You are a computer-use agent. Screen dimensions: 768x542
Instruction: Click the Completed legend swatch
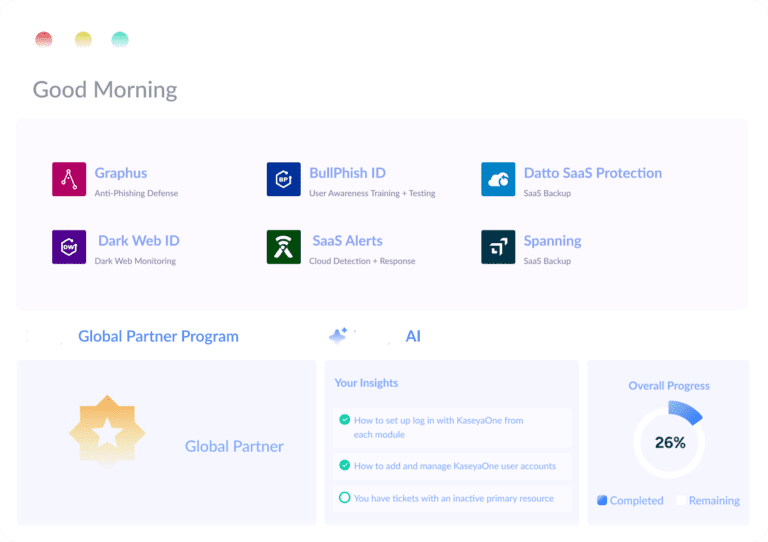602,500
